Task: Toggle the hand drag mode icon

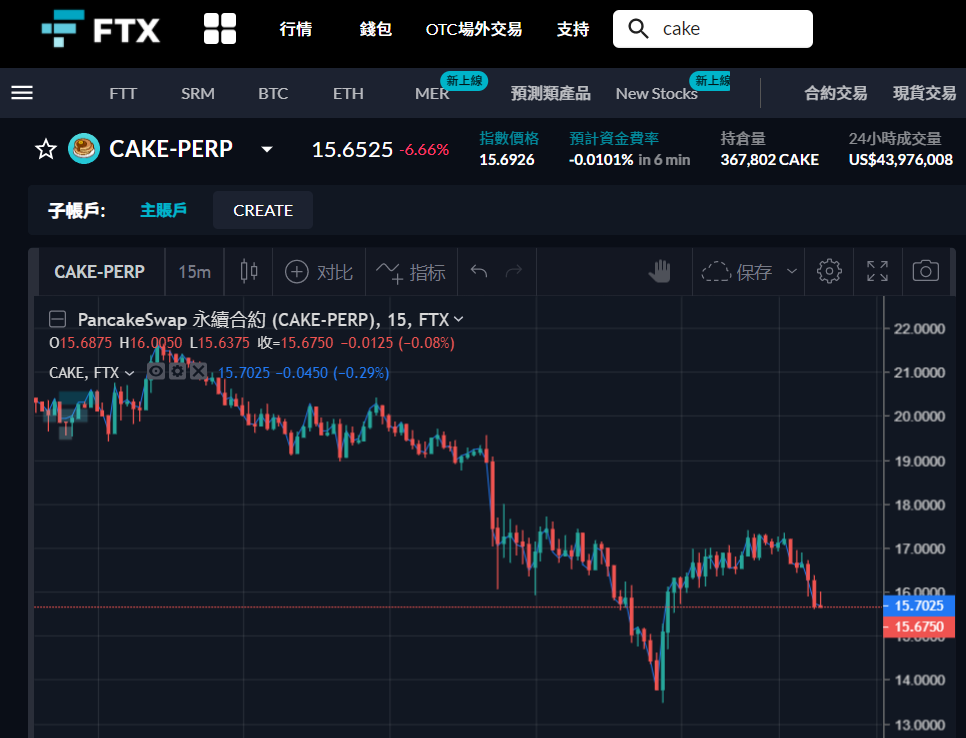Action: (660, 271)
